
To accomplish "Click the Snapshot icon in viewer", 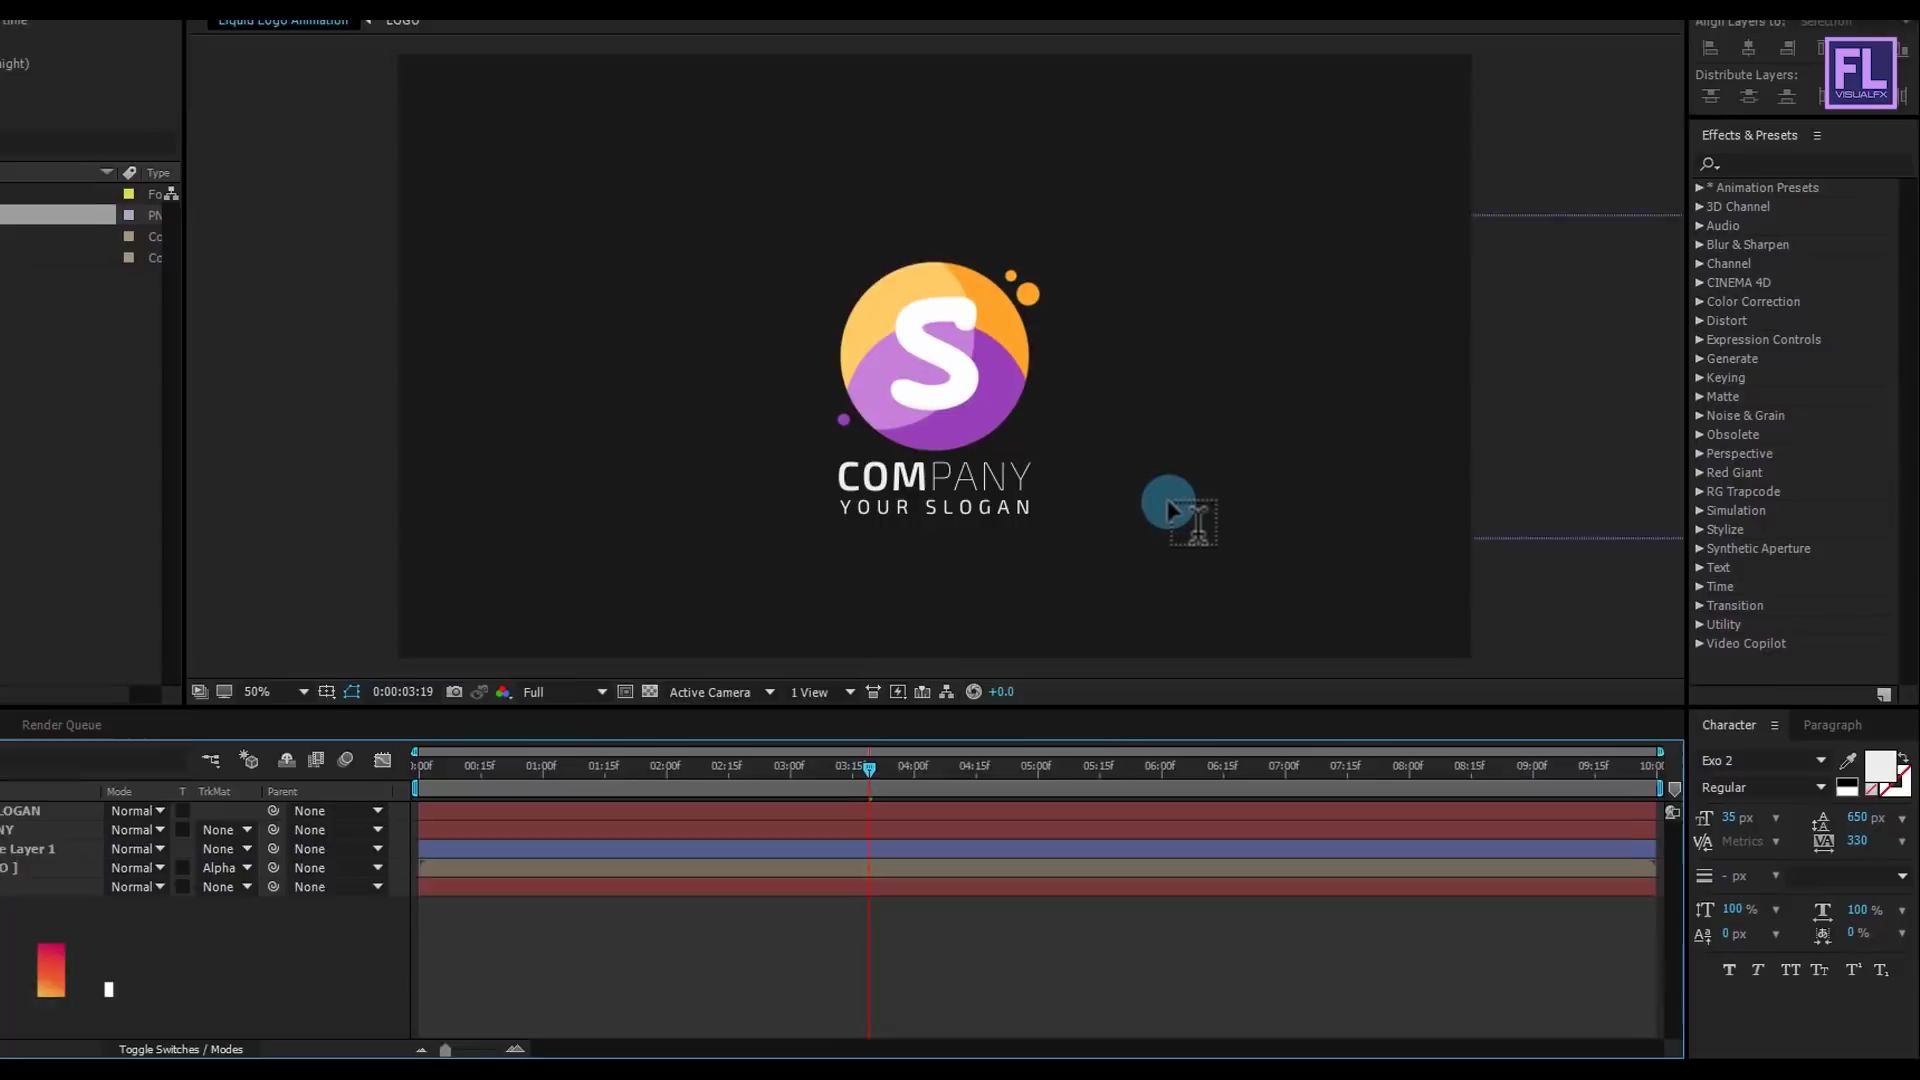I will (454, 691).
